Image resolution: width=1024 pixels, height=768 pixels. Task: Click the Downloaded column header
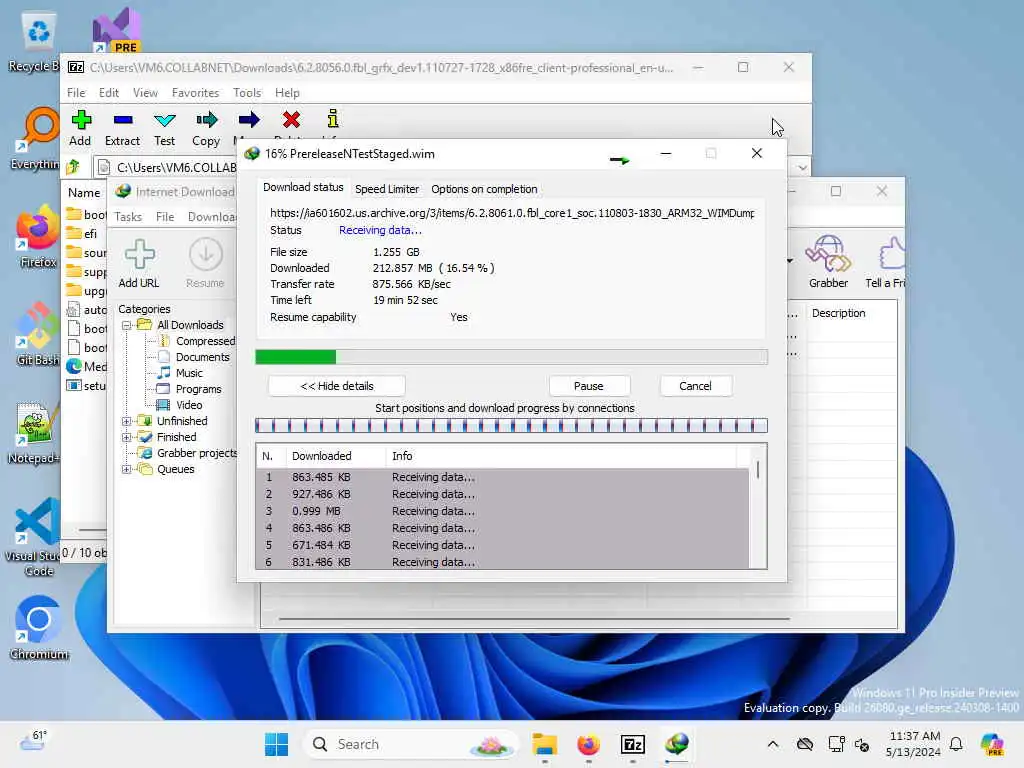point(335,456)
